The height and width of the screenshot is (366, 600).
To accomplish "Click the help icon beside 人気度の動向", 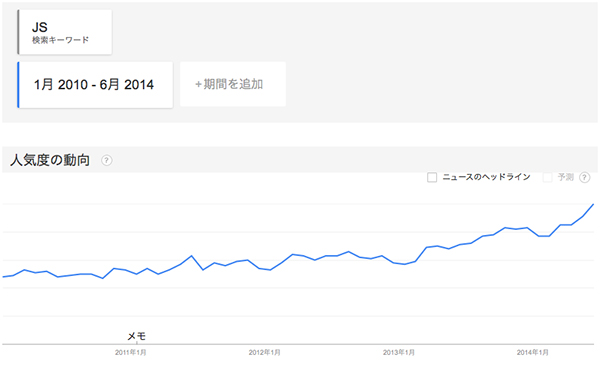I will pyautogui.click(x=107, y=160).
